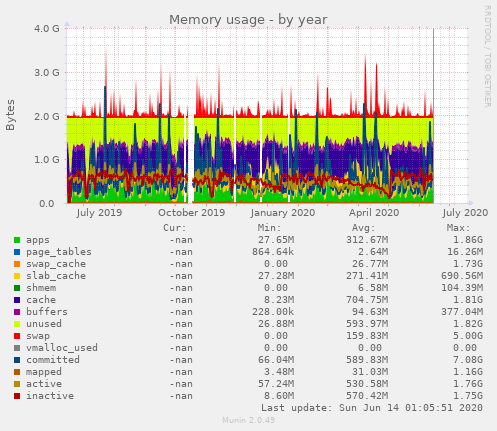Image resolution: width=497 pixels, height=431 pixels.
Task: Click the gray vmalloc_used legend swatch
Action: 17,348
